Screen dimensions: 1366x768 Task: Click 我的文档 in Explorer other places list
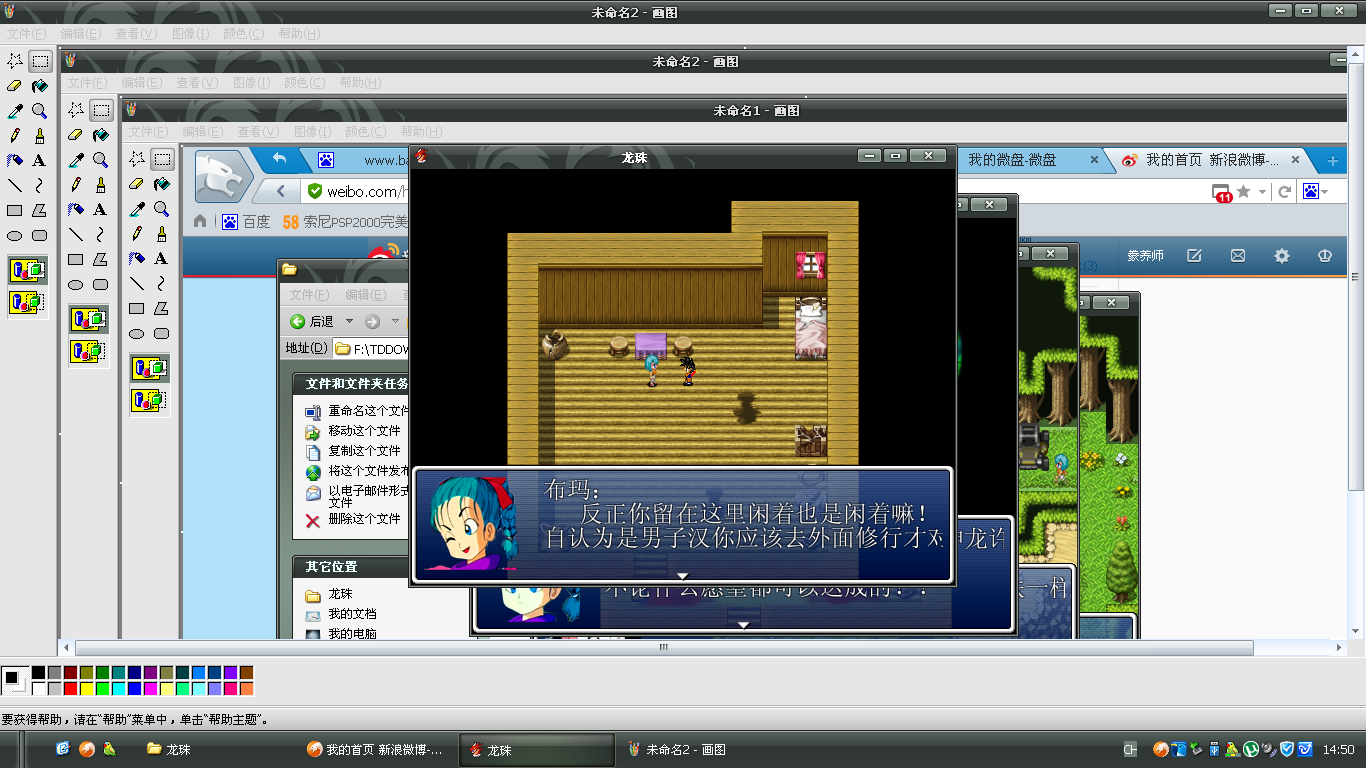(352, 614)
